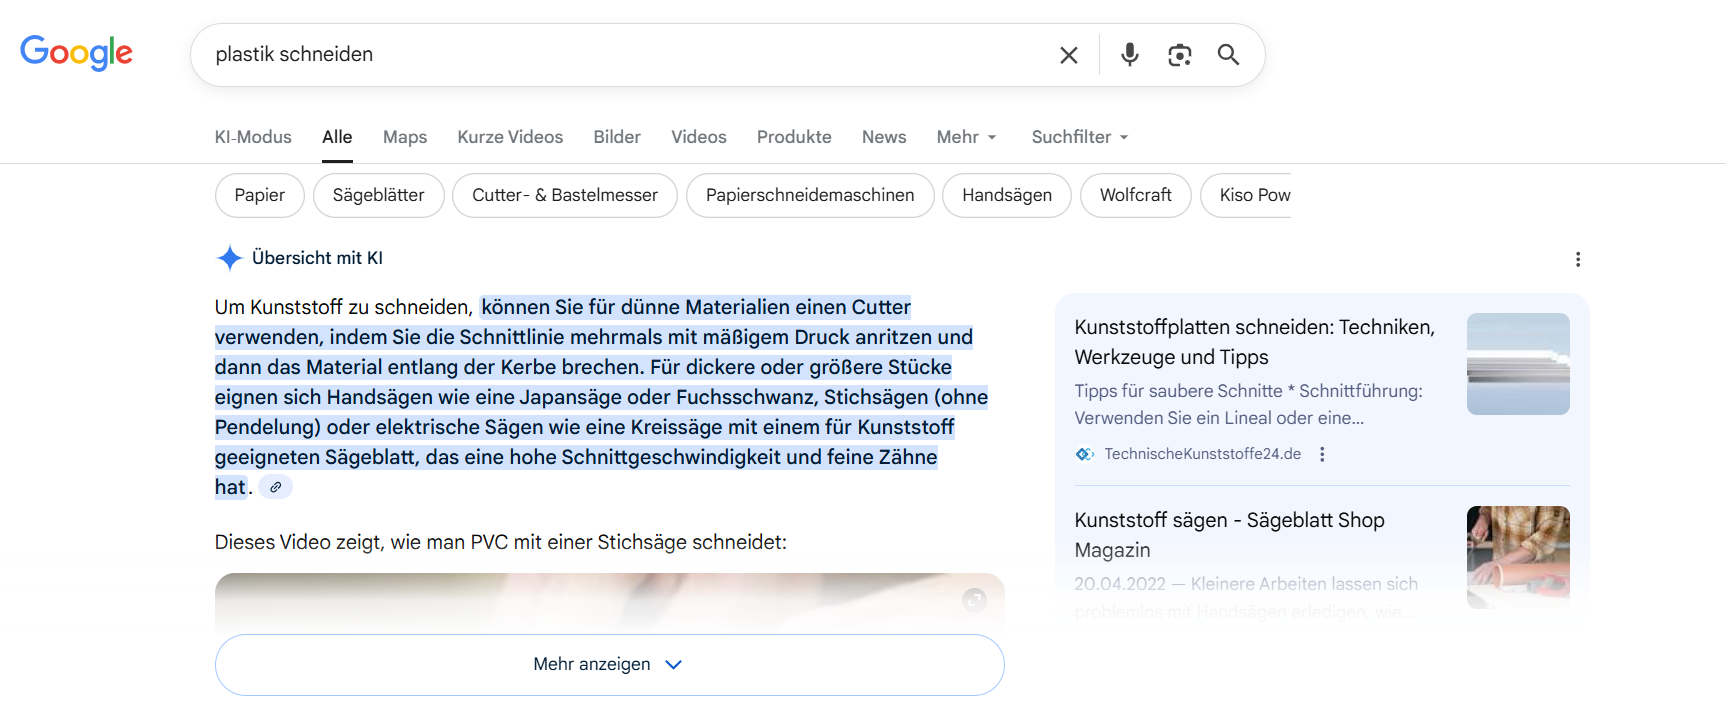Screen dimensions: 1726x713
Task: Click the link icon after AI summary
Action: (275, 487)
